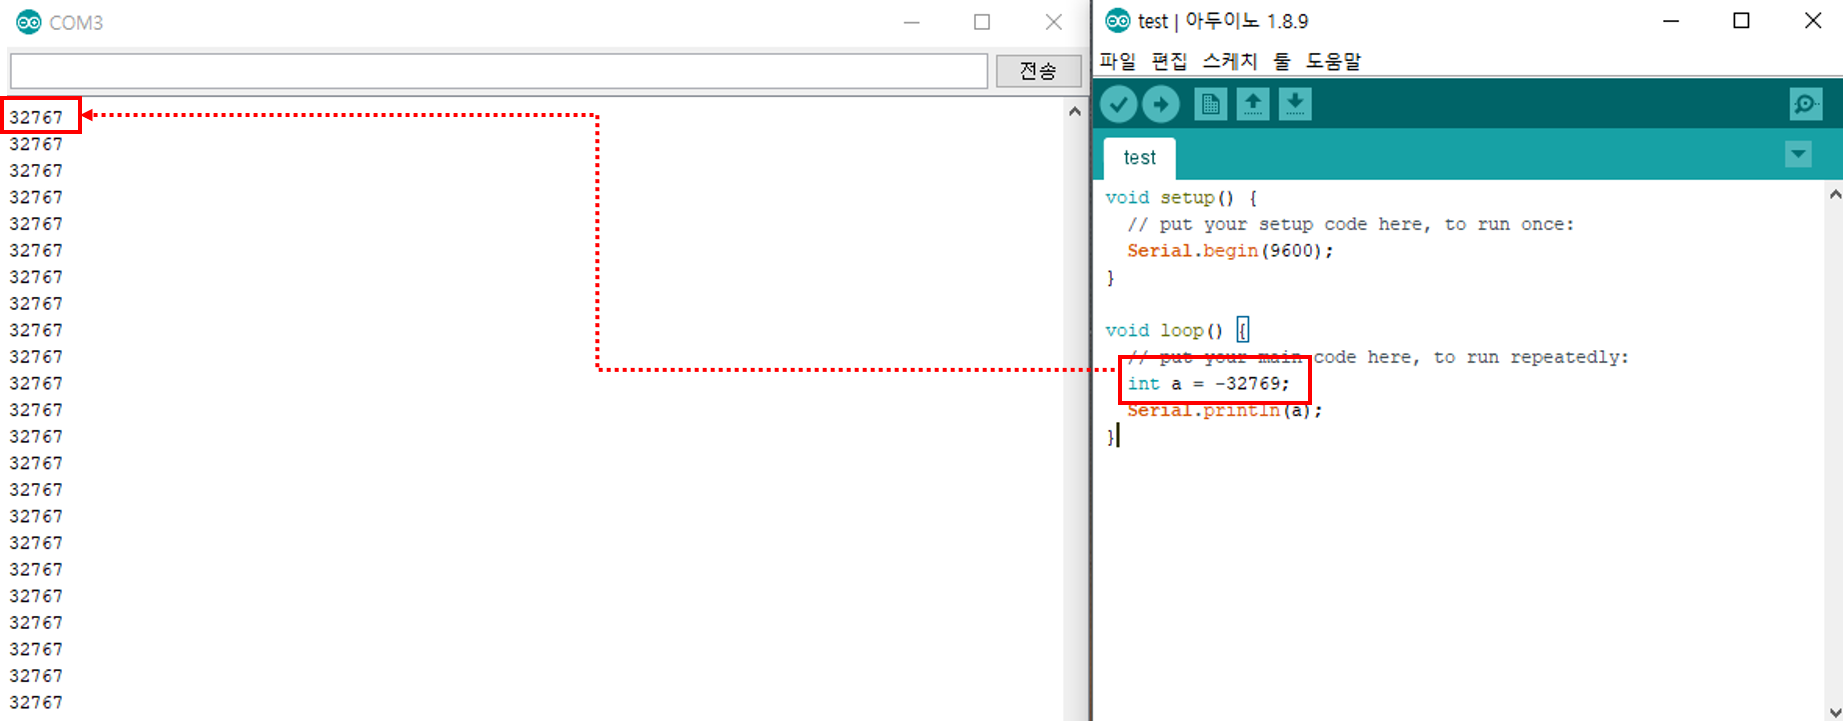The width and height of the screenshot is (1843, 721).
Task: Open the 도움말 menu
Action: click(1333, 61)
